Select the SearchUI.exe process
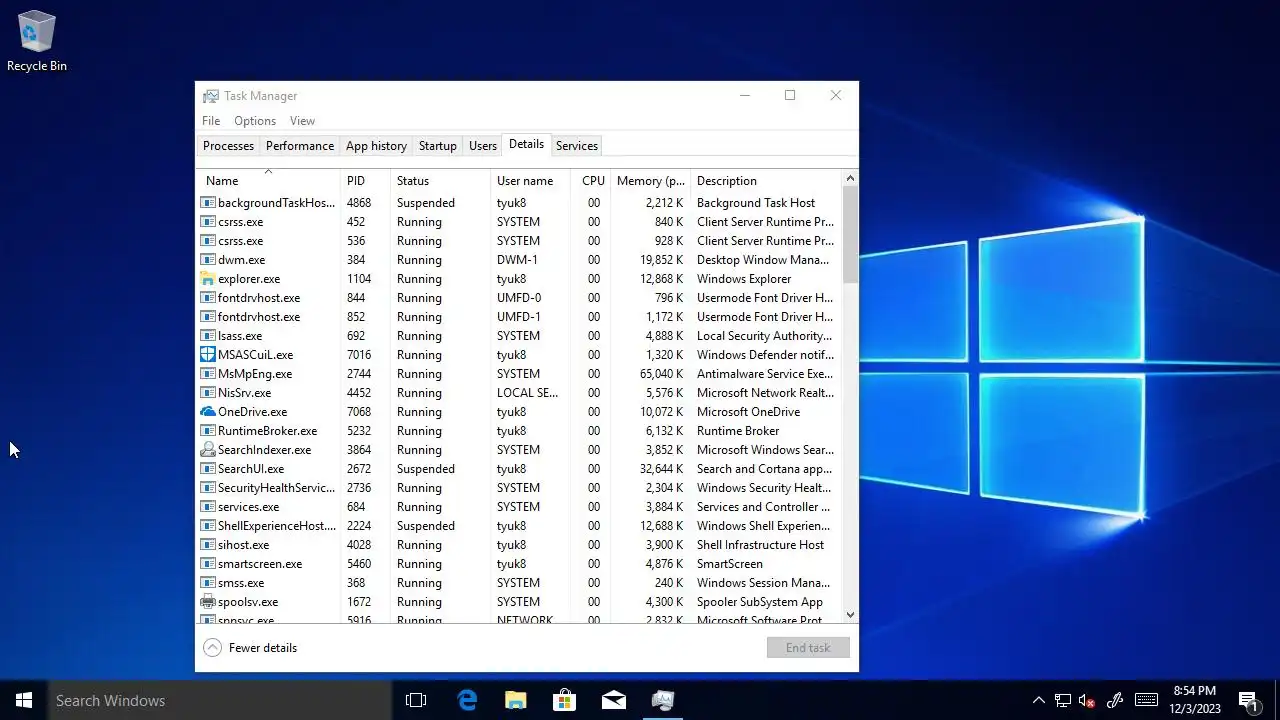Viewport: 1280px width, 720px height. click(519, 469)
